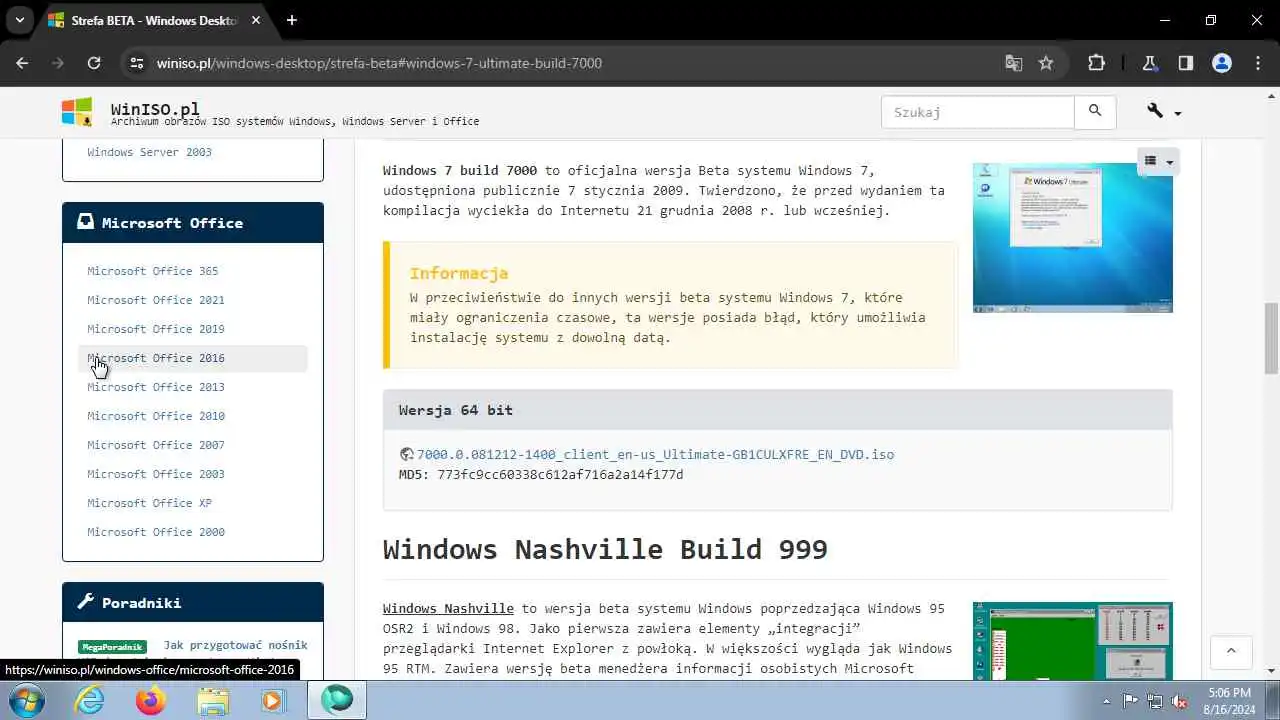
Task: Open Microsoft Office 2013 link
Action: (x=155, y=387)
